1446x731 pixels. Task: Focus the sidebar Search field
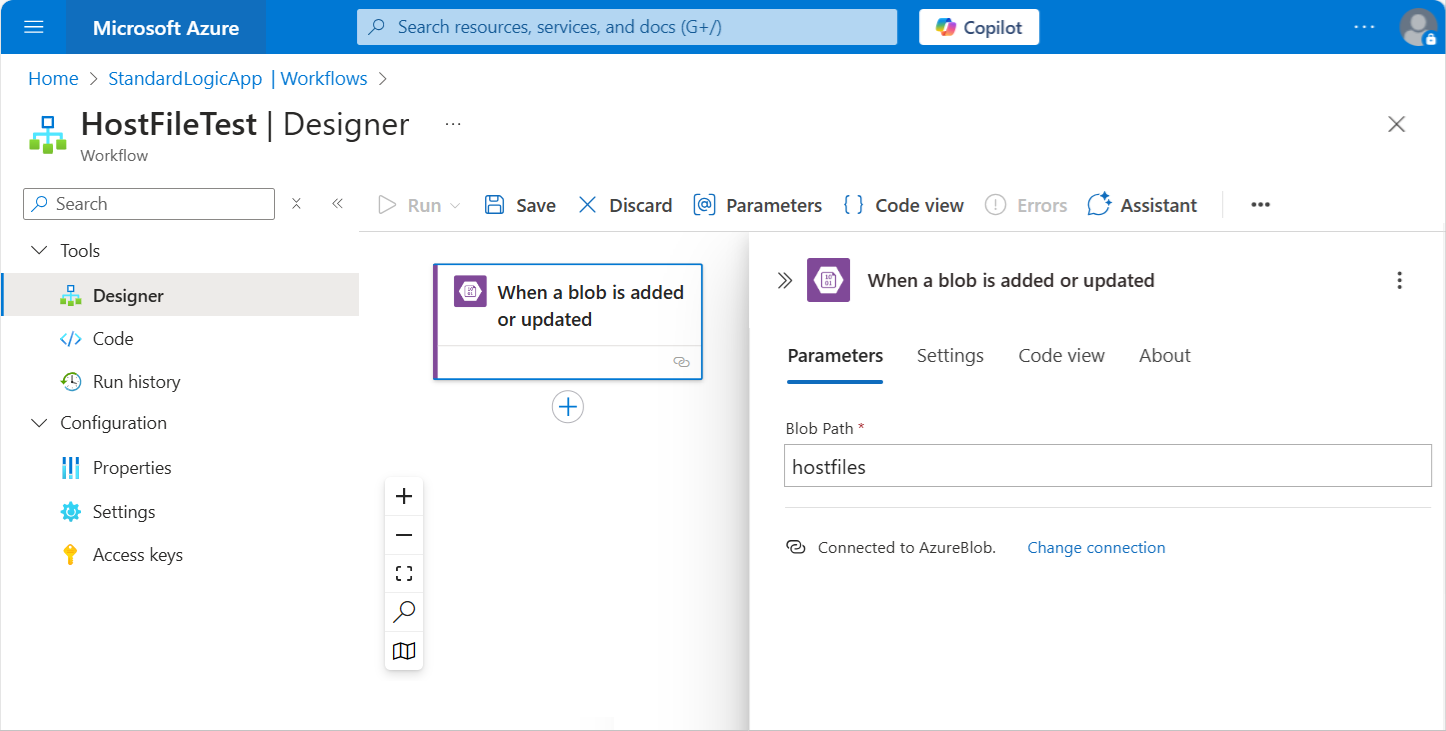[x=149, y=204]
